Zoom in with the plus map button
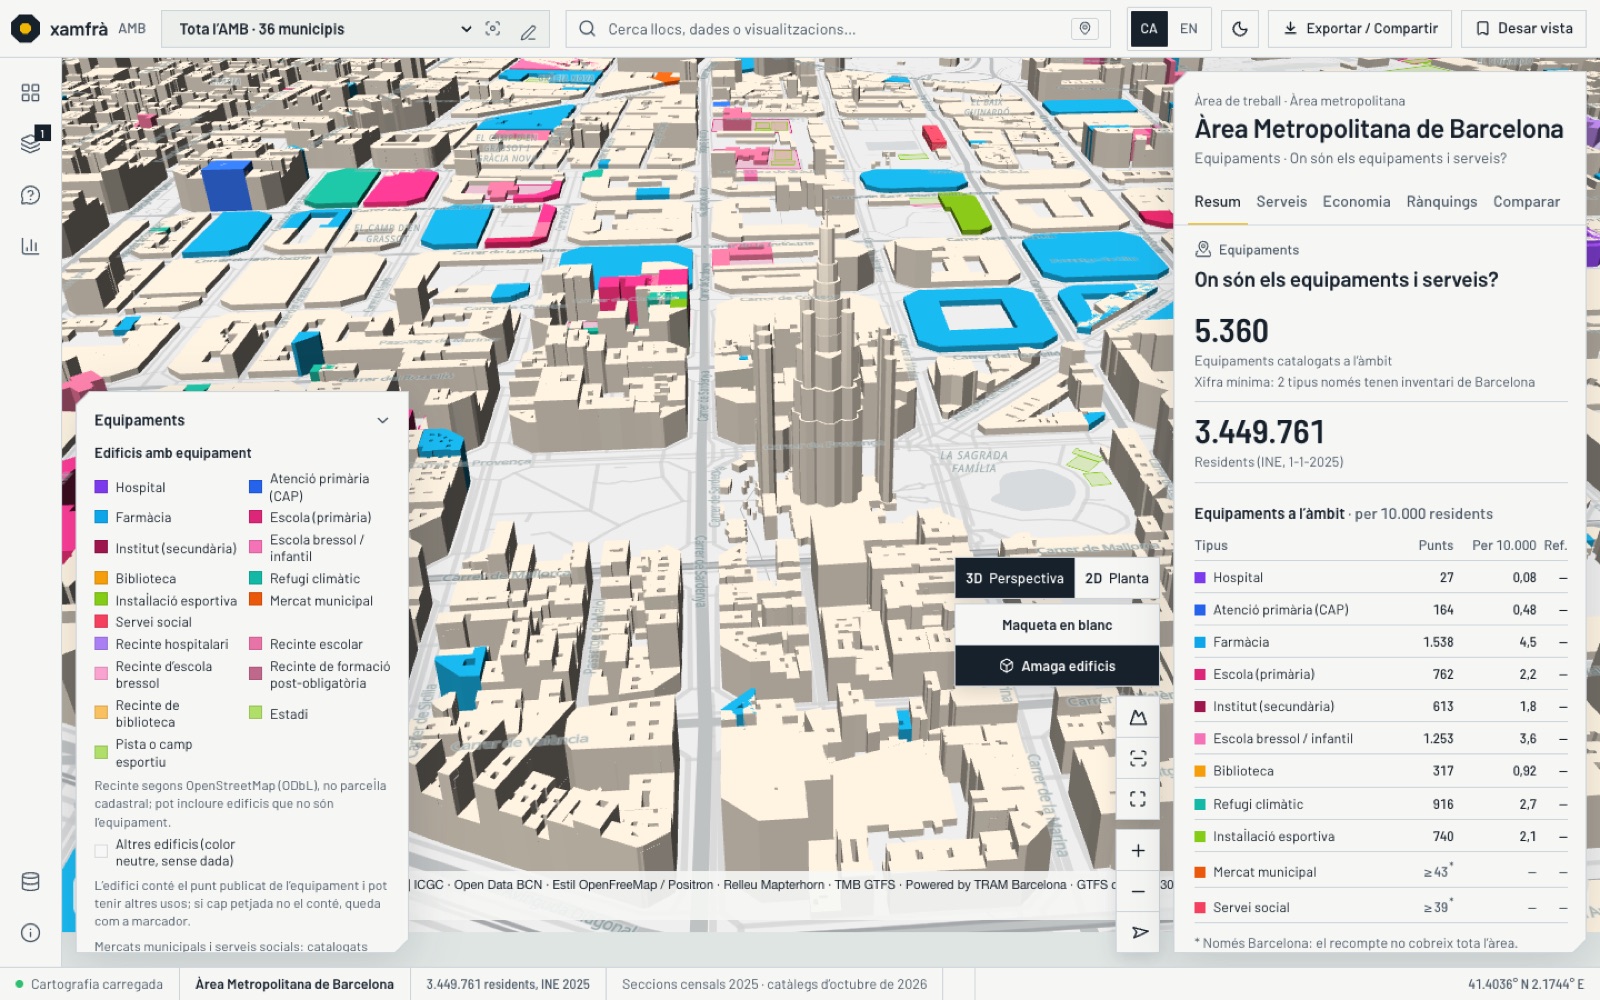 1138,851
